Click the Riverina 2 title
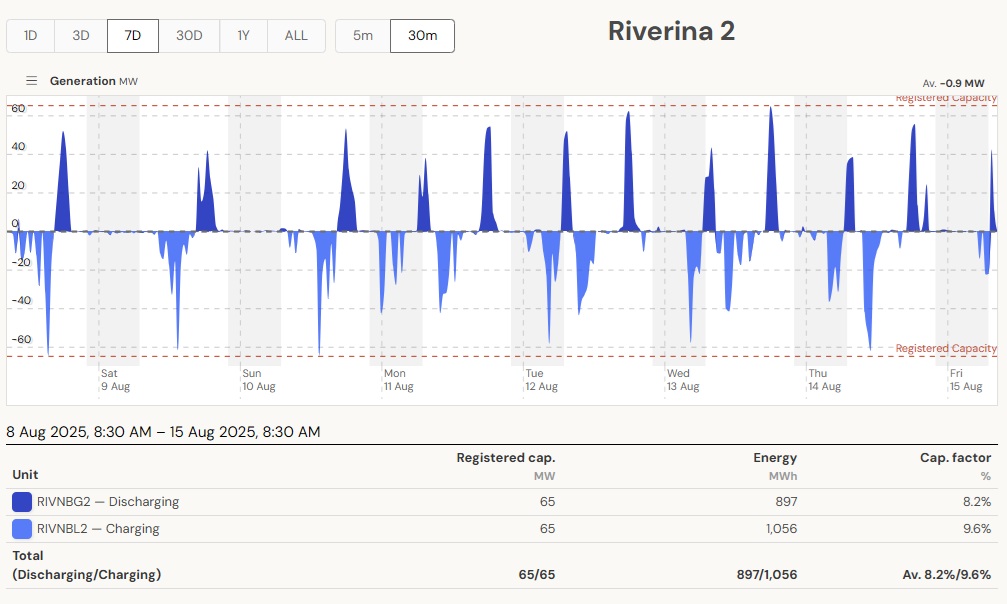1007x604 pixels. (671, 31)
